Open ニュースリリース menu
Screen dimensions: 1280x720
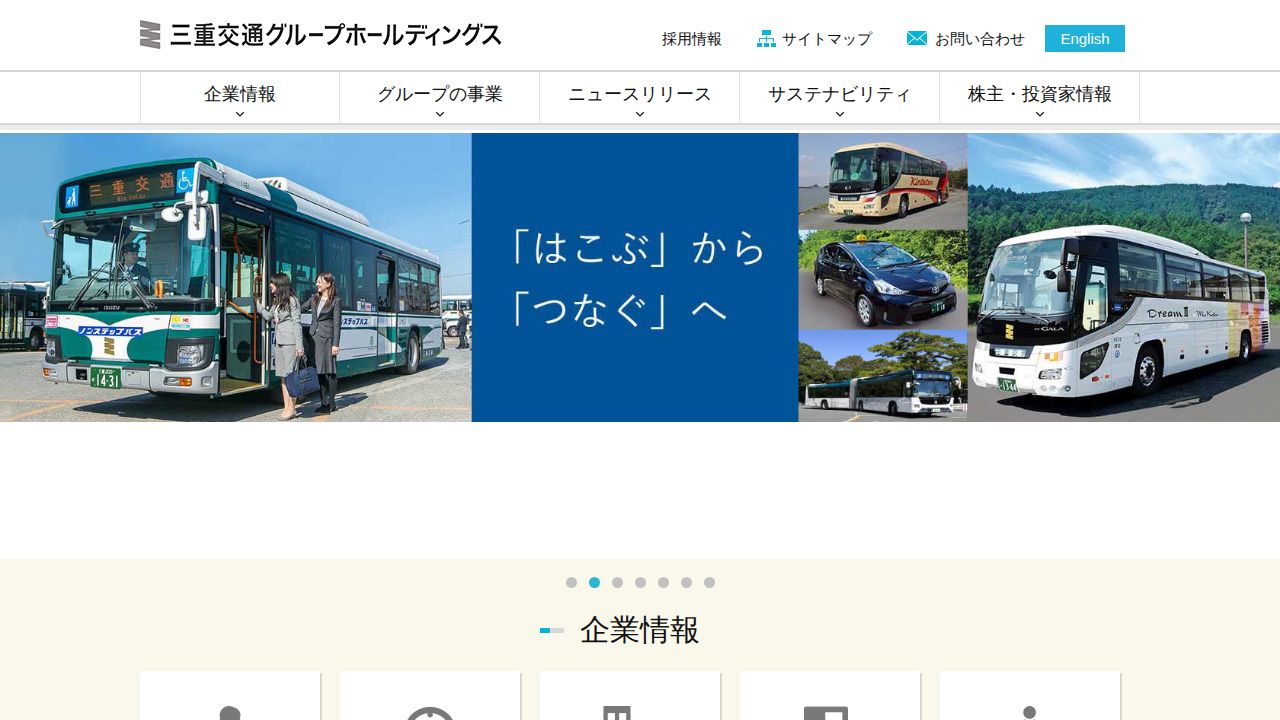pos(640,97)
